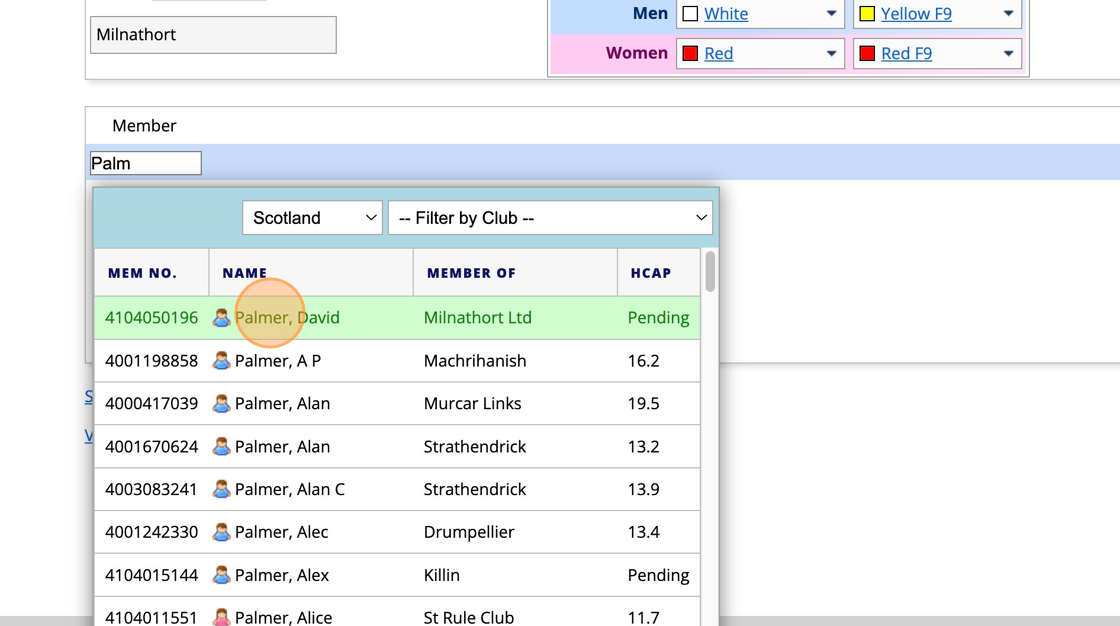Click membership number 4001242330
1120x626 pixels.
151,532
